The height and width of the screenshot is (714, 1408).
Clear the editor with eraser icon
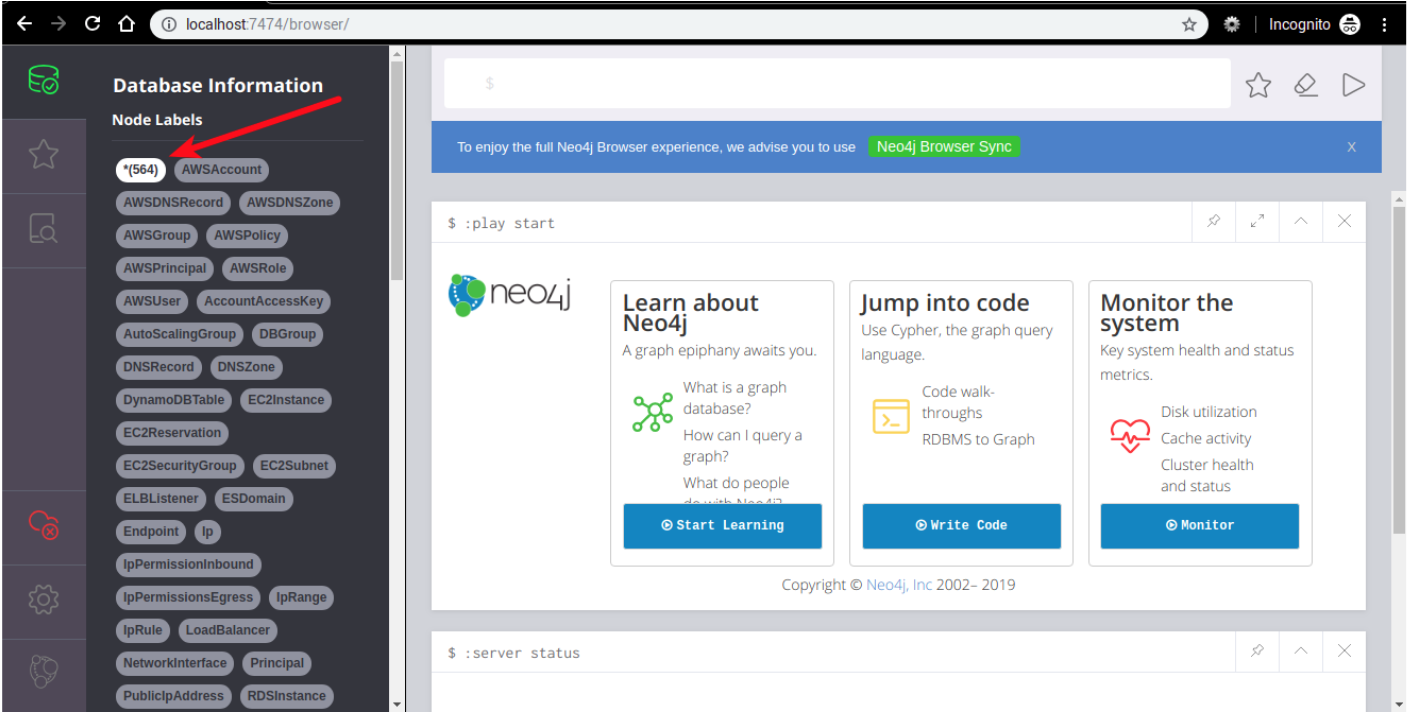coord(1305,85)
